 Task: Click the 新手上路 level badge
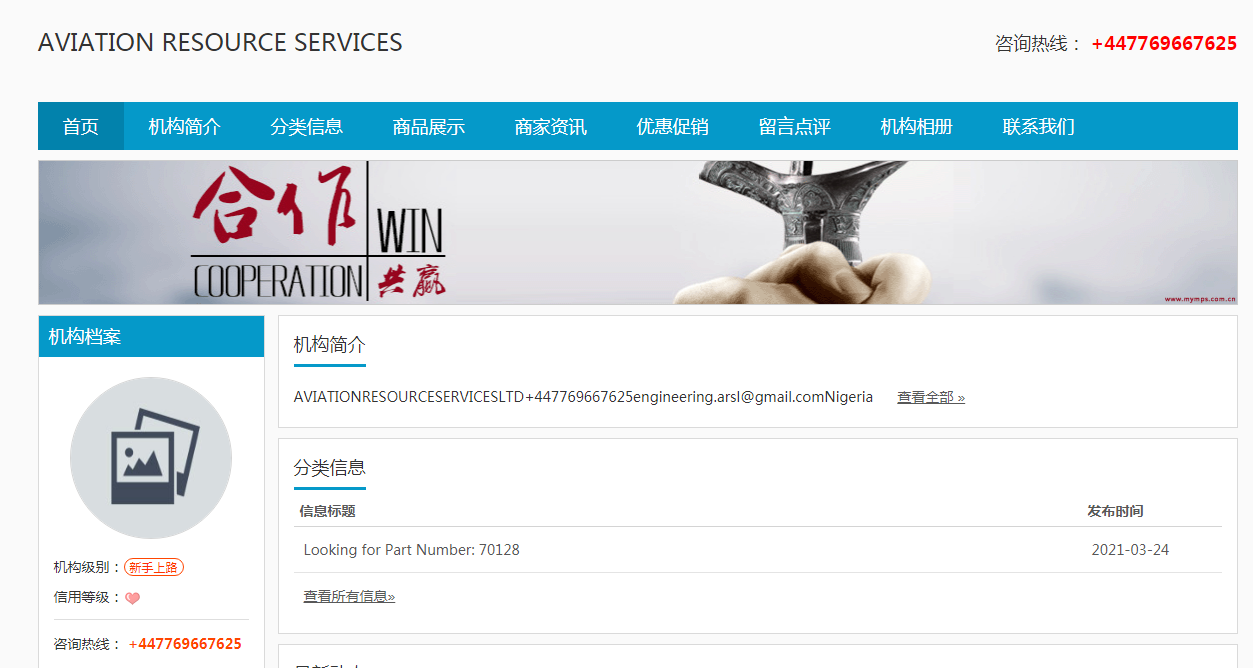pos(154,567)
